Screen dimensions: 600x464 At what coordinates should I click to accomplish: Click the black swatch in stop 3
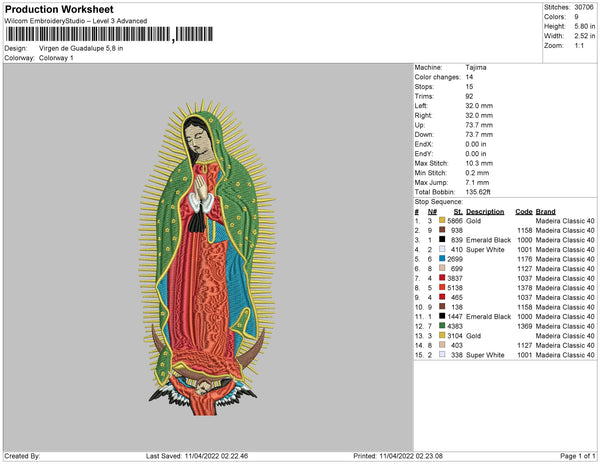point(442,239)
